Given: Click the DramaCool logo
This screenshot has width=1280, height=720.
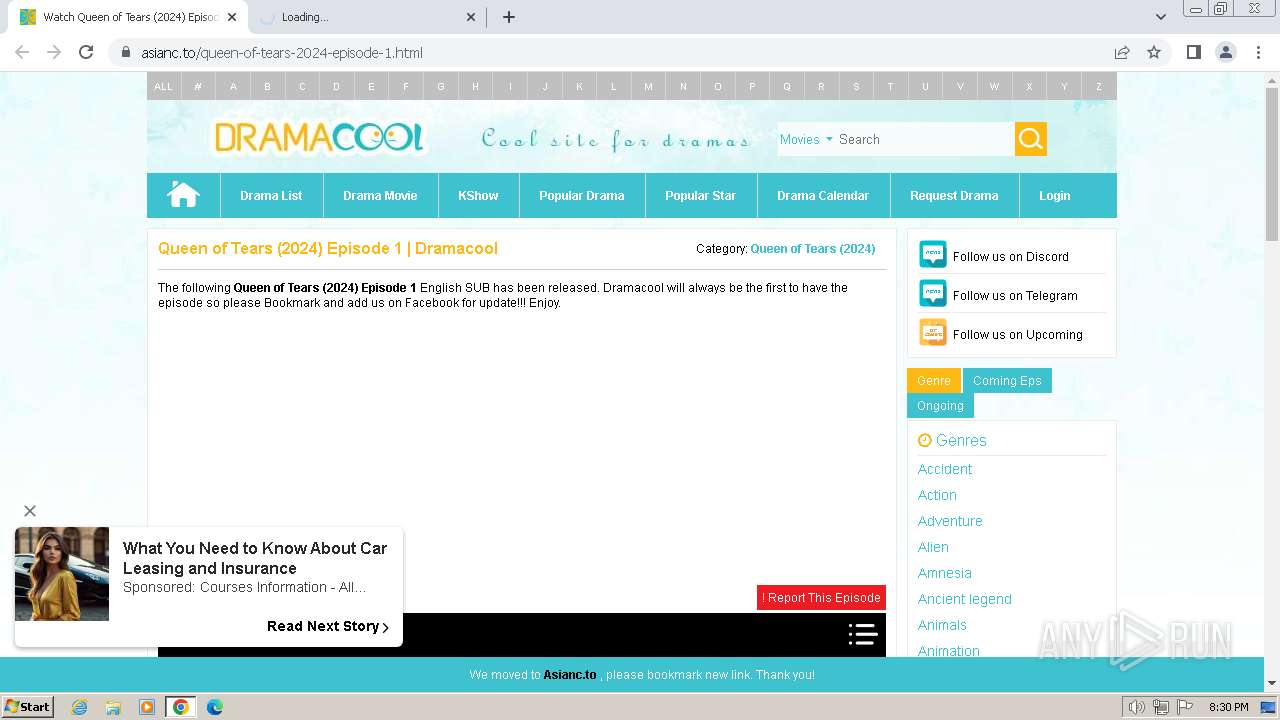Looking at the screenshot, I should point(318,137).
